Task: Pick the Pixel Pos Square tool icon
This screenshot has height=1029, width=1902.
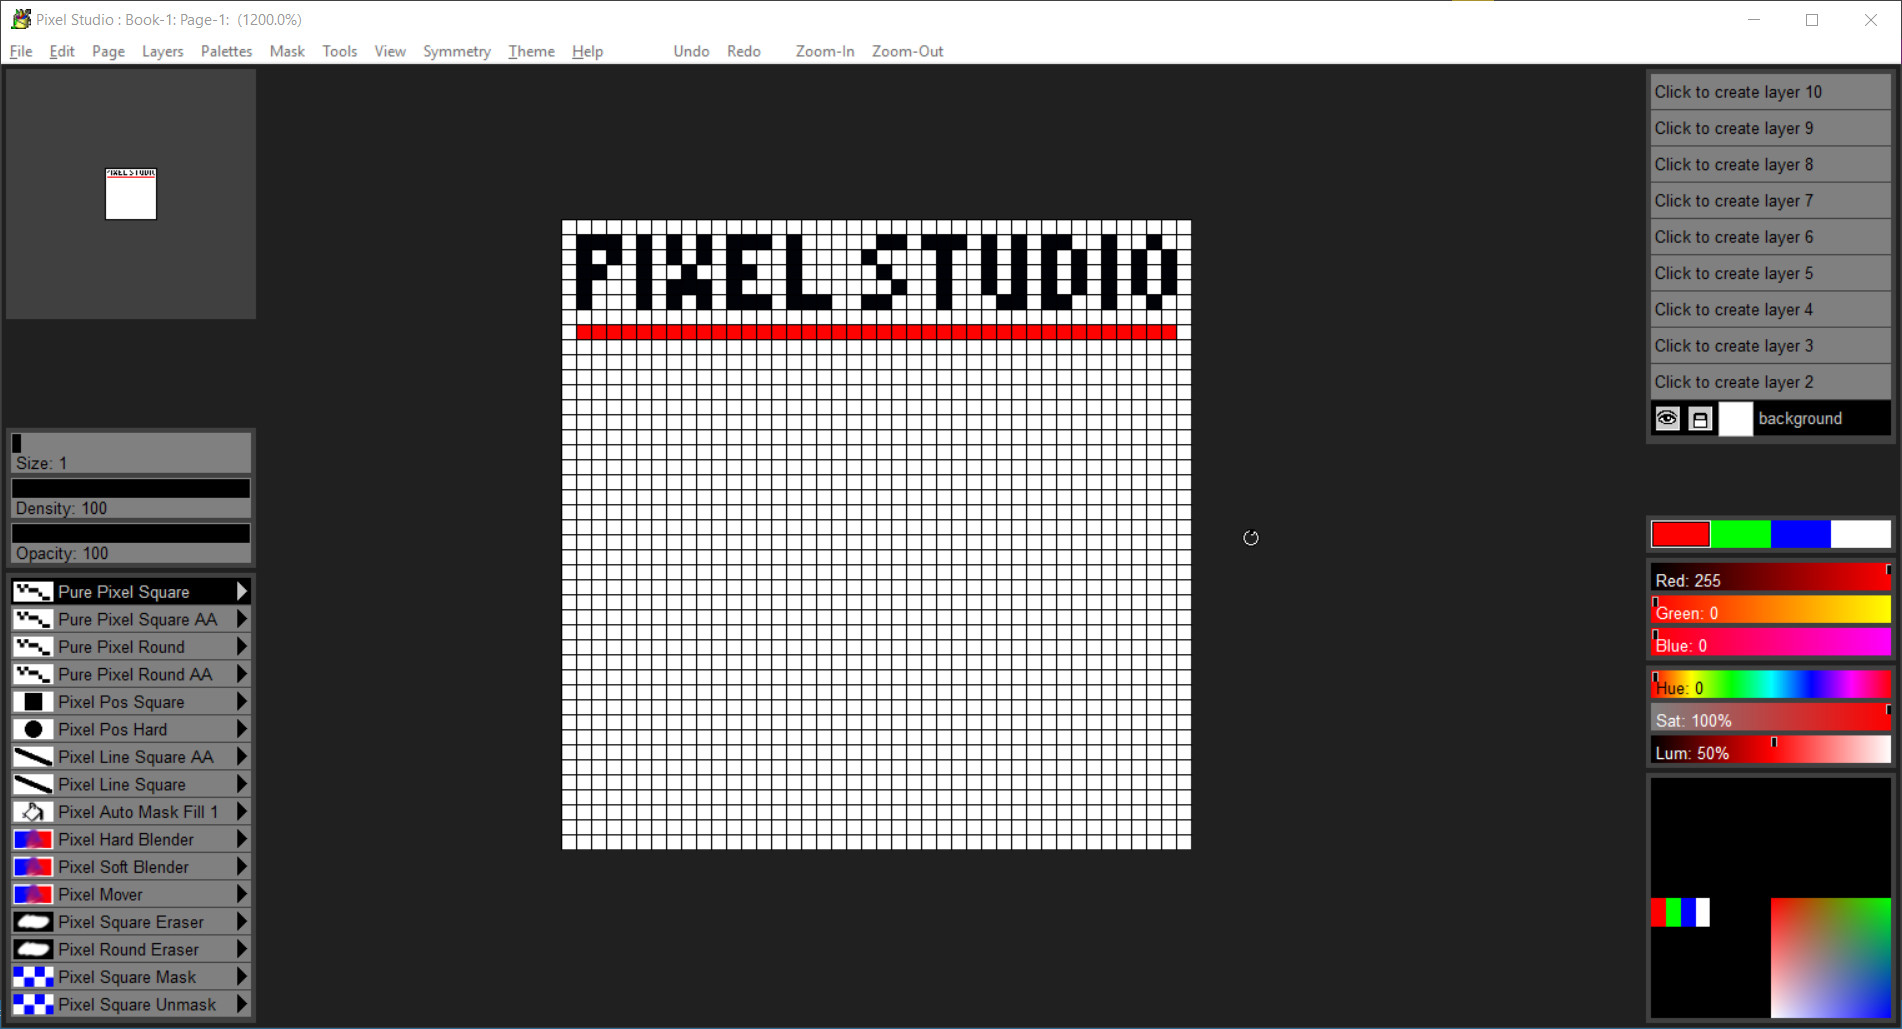Action: tap(33, 702)
